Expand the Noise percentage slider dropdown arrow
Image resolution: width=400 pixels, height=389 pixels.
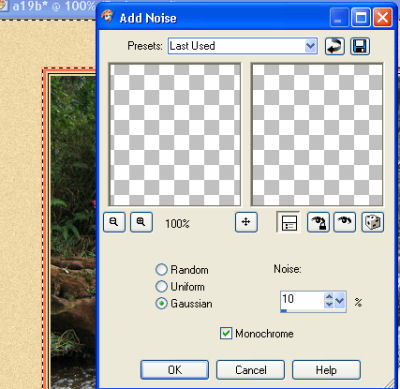340,301
